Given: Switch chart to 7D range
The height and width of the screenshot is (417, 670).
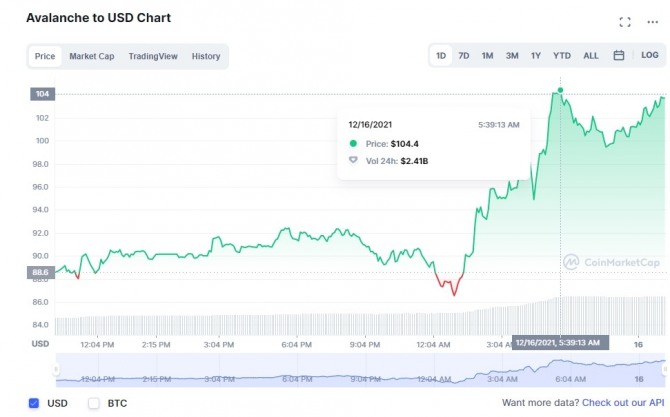Looking at the screenshot, I should point(464,56).
